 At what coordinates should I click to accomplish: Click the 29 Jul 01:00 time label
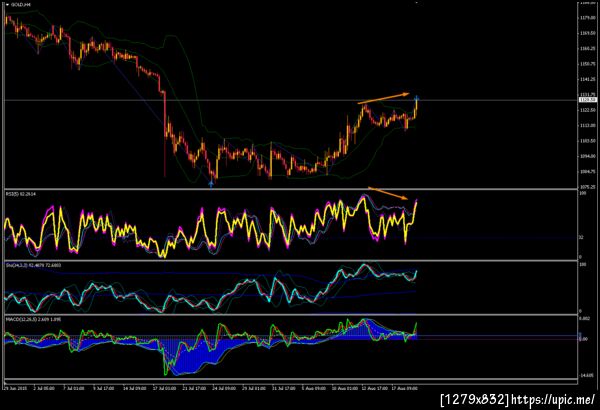(254, 388)
